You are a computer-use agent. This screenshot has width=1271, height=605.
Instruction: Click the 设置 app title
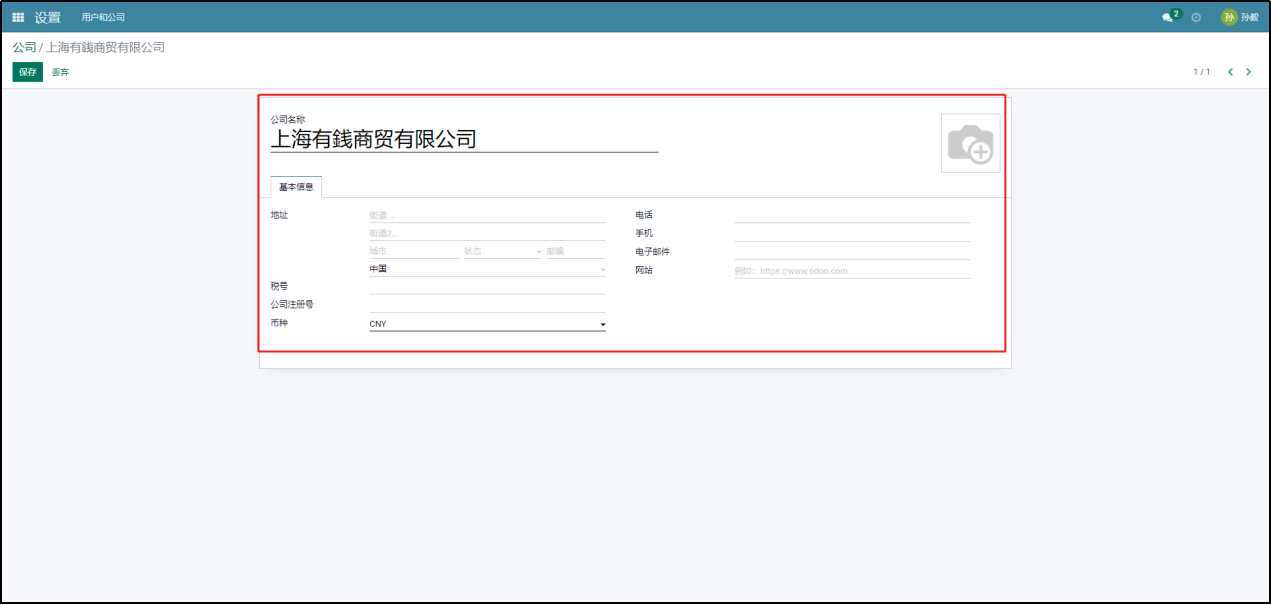48,18
